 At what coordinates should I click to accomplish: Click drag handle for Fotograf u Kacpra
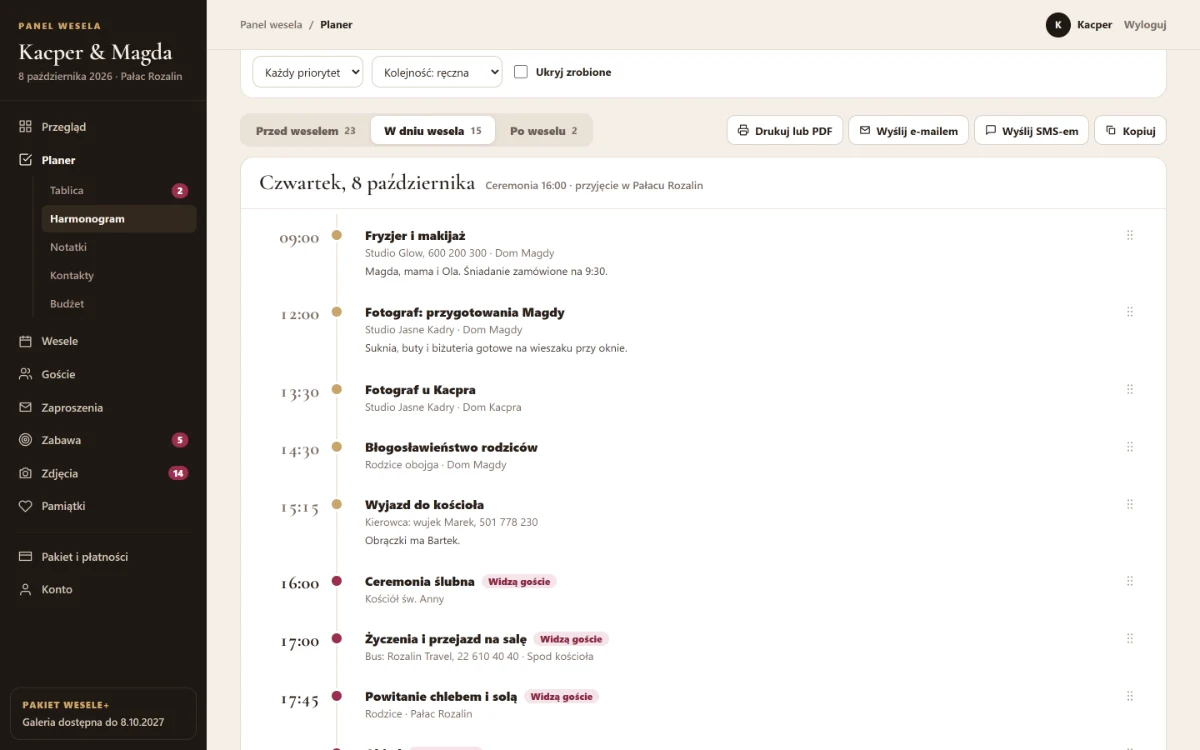pyautogui.click(x=1130, y=389)
